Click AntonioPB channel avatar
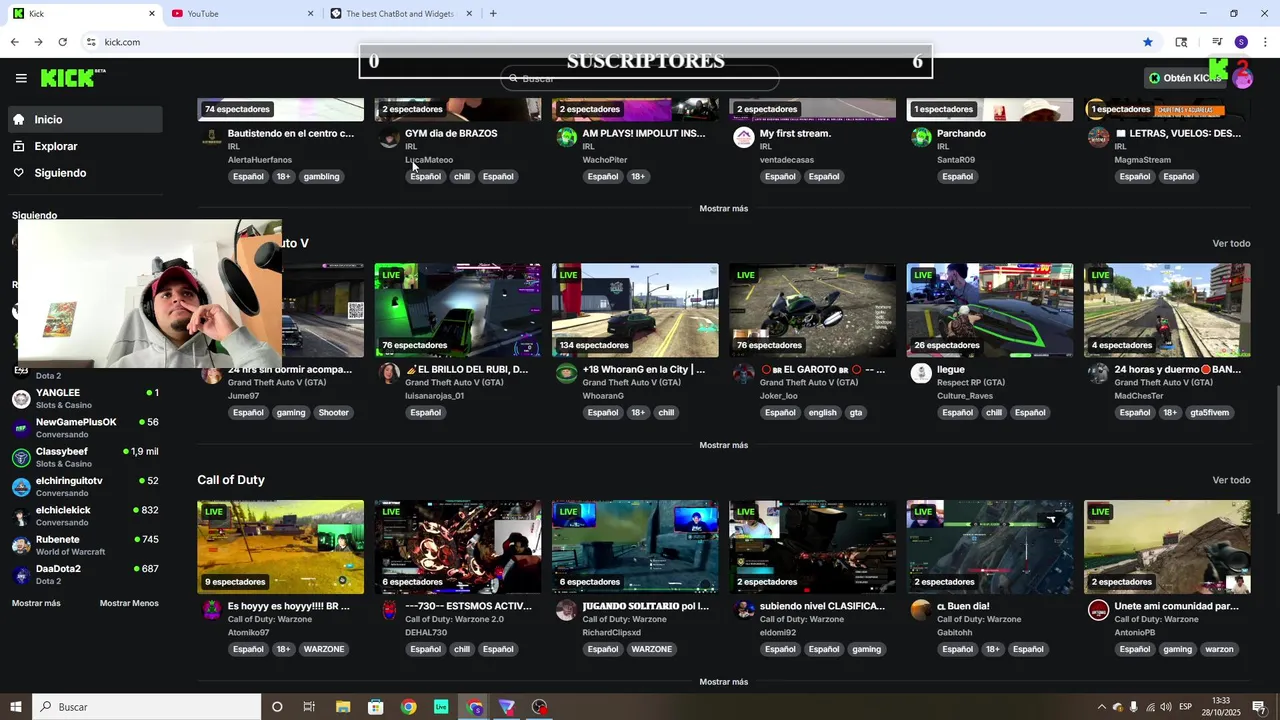The width and height of the screenshot is (1280, 720). [x=1099, y=610]
